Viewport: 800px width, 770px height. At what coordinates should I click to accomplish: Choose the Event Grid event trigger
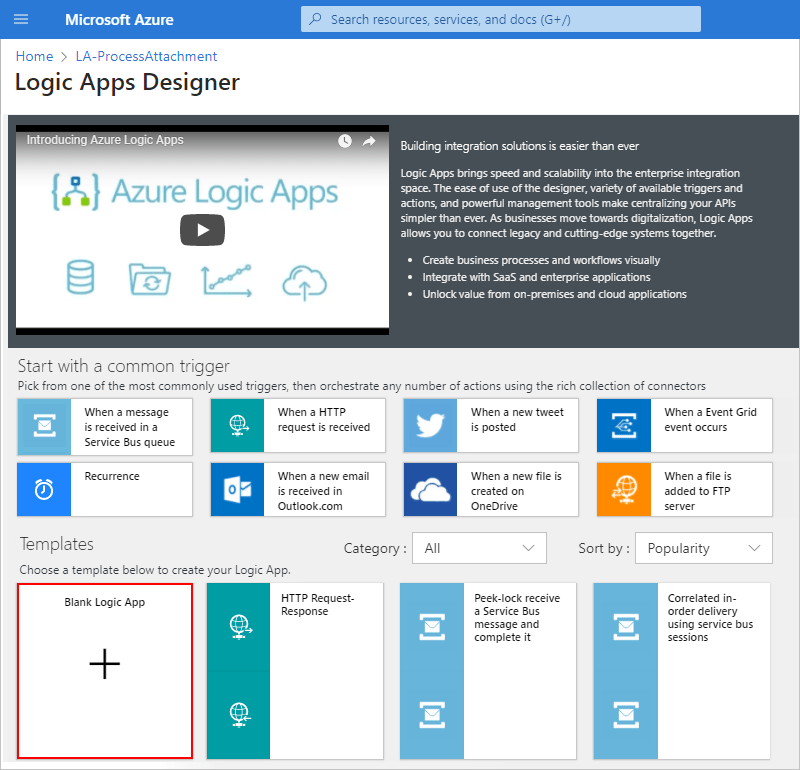point(684,425)
